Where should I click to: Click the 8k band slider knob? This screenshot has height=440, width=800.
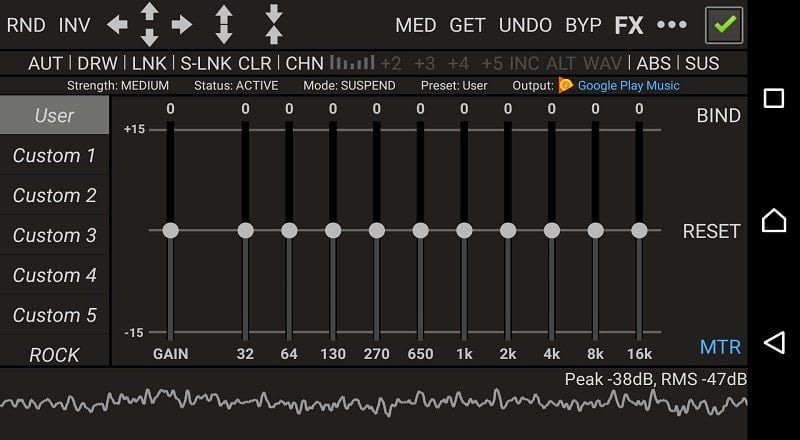click(x=595, y=230)
